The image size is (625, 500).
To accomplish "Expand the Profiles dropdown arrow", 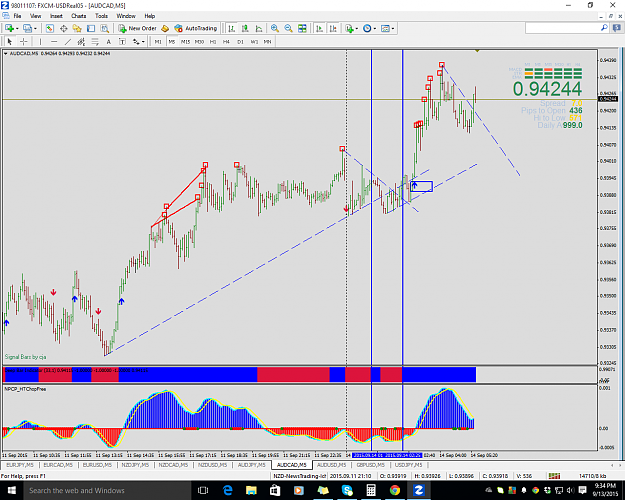I will click(x=35, y=28).
